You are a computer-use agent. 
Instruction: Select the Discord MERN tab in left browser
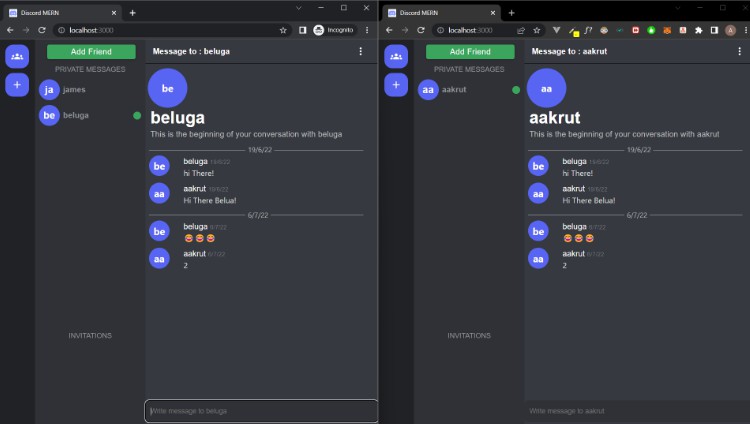(60, 12)
